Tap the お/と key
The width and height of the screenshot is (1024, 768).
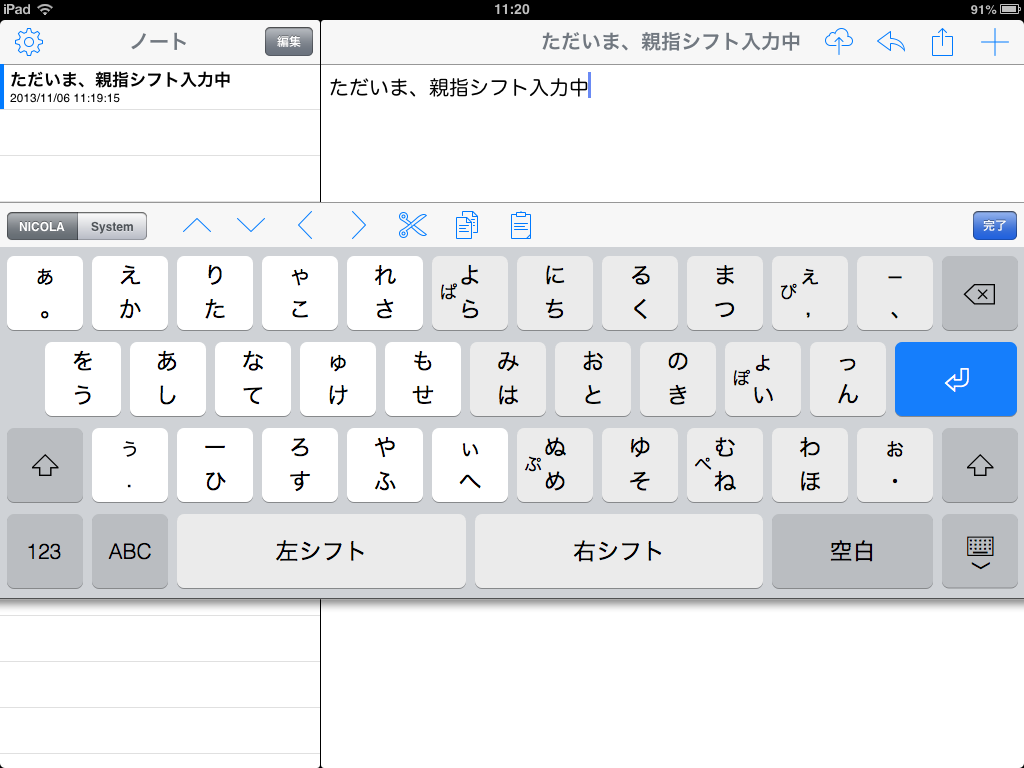(x=593, y=379)
